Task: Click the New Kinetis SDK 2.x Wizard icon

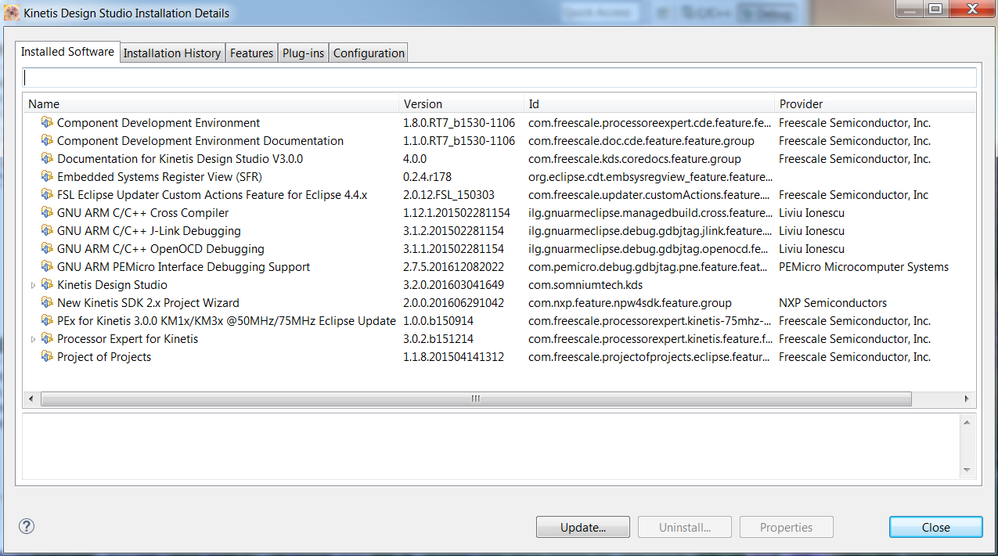Action: coord(46,302)
